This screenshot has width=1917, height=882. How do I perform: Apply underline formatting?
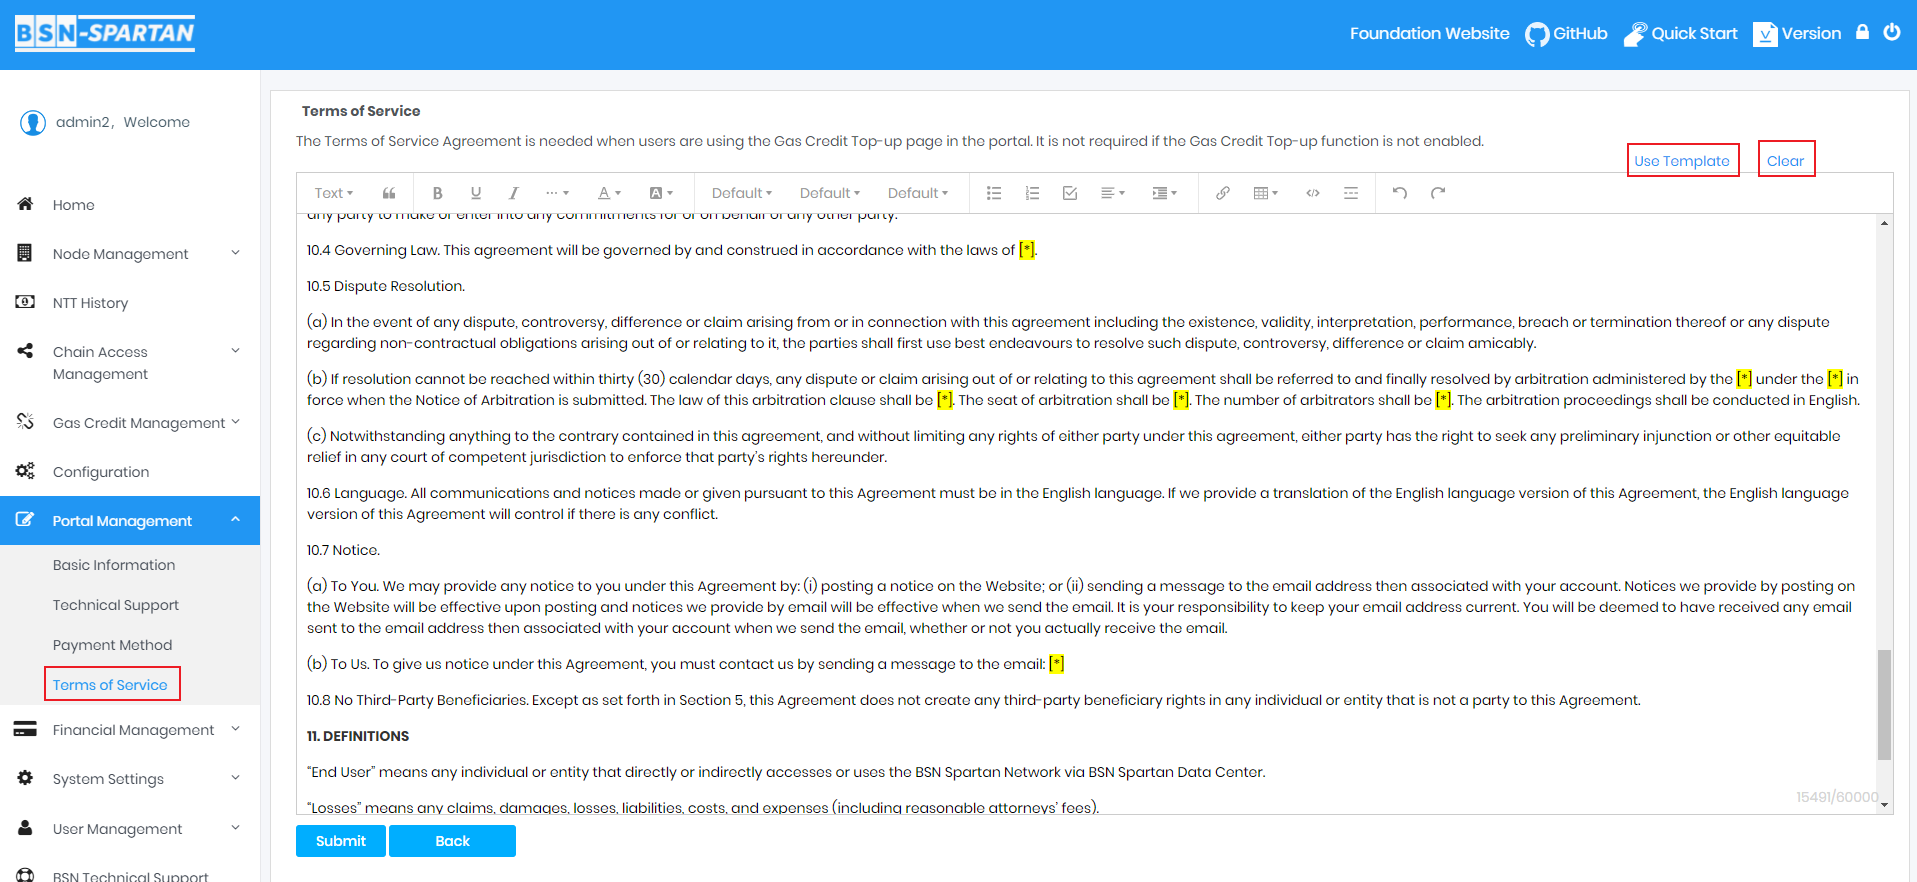coord(475,193)
